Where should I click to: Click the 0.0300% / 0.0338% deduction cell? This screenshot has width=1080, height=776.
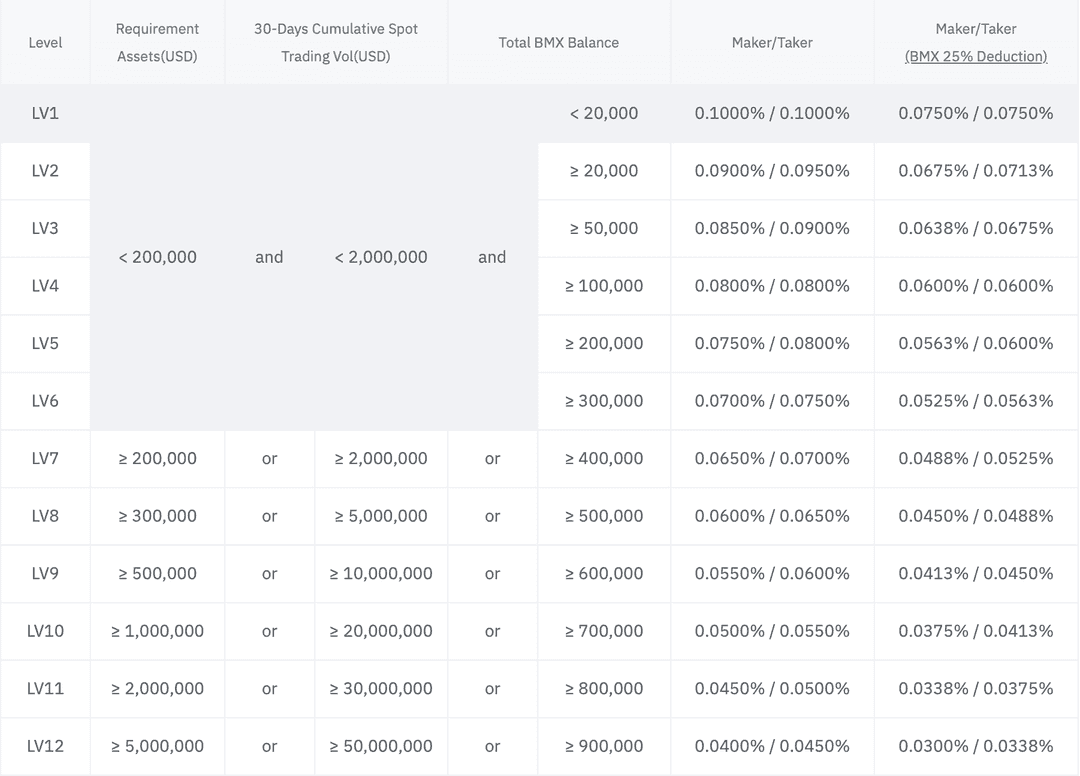coord(975,746)
